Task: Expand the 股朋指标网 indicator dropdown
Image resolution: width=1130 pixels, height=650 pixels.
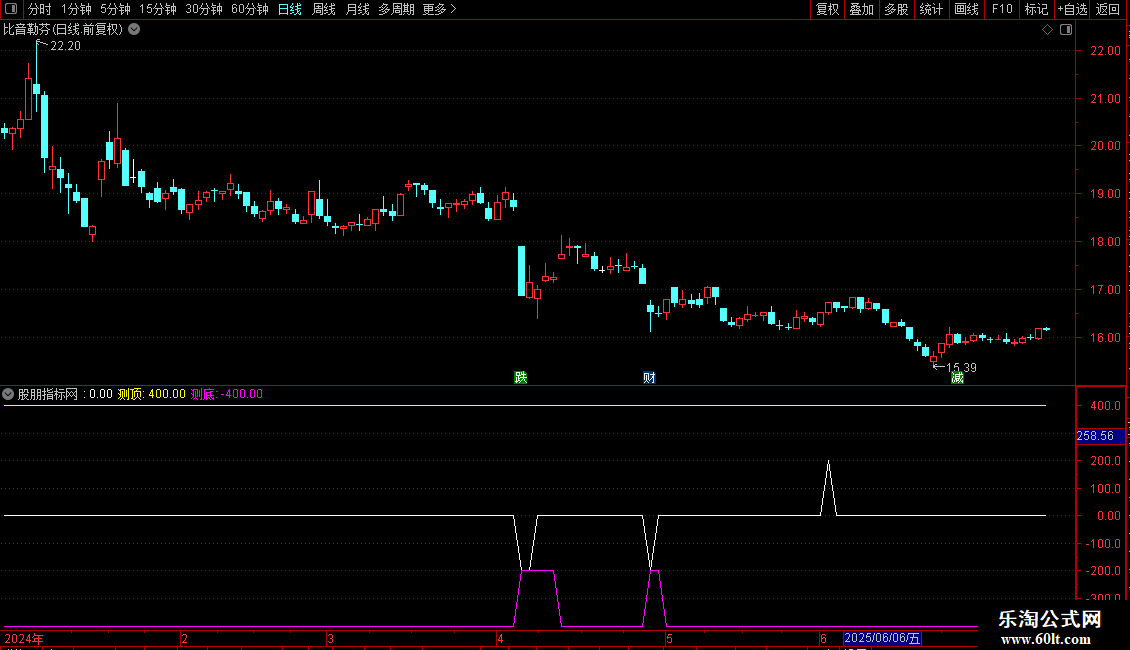Action: click(x=9, y=394)
